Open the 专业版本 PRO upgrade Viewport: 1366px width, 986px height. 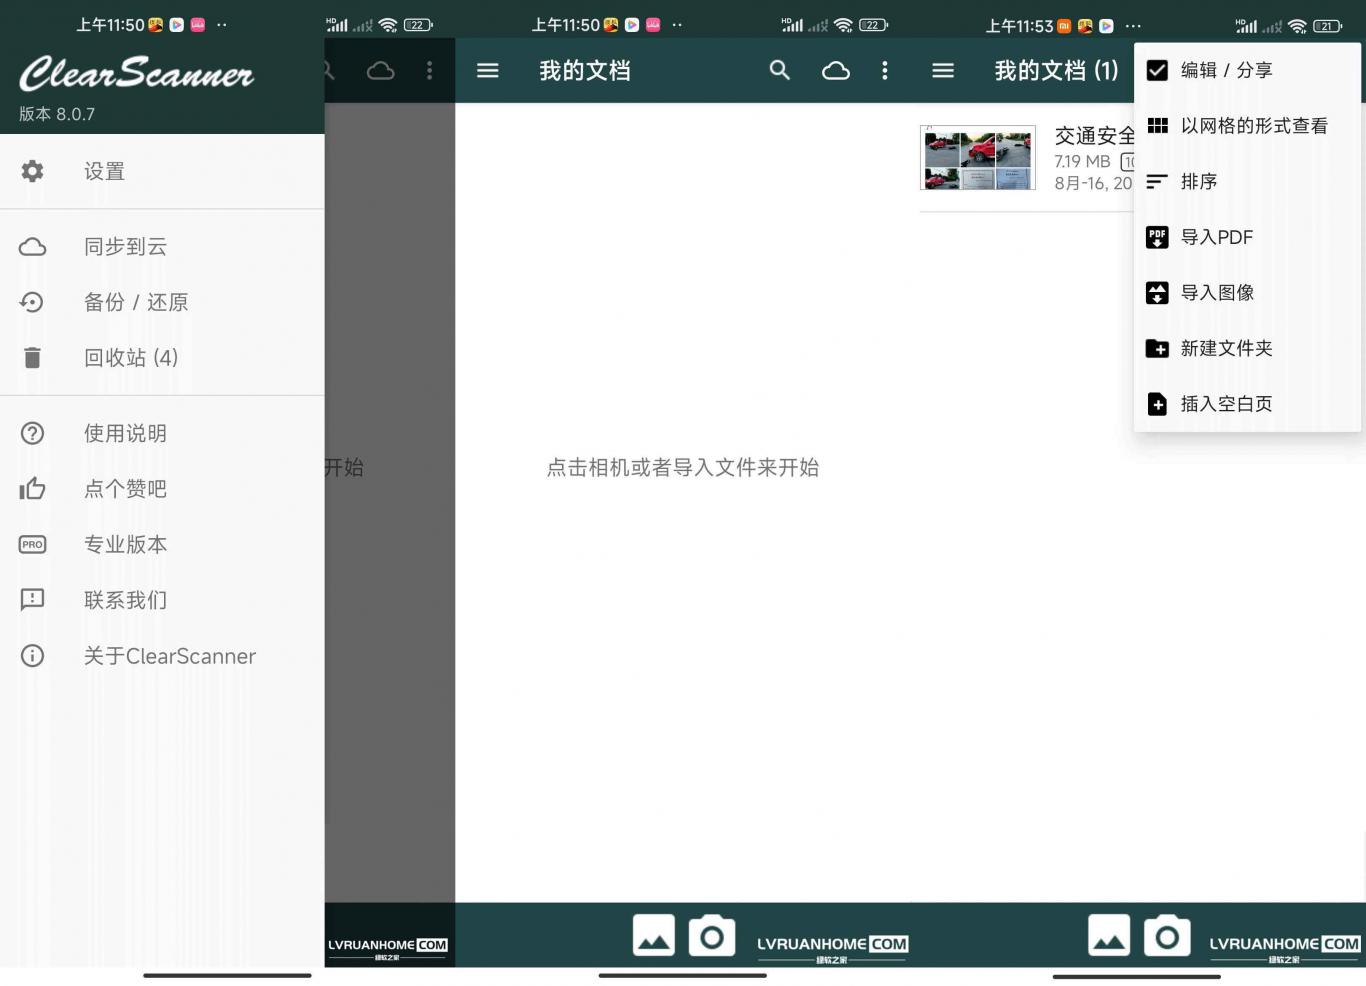125,544
